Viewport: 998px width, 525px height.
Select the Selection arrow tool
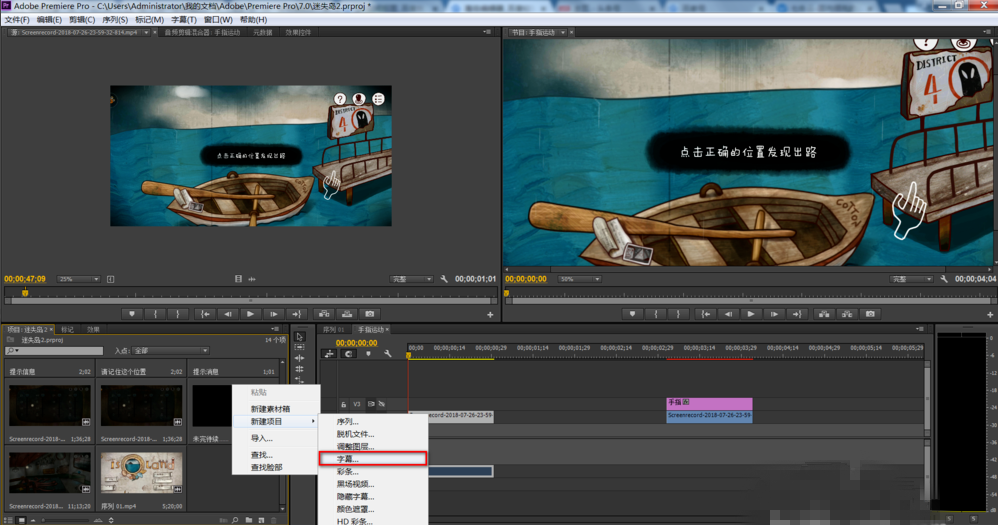pyautogui.click(x=300, y=336)
